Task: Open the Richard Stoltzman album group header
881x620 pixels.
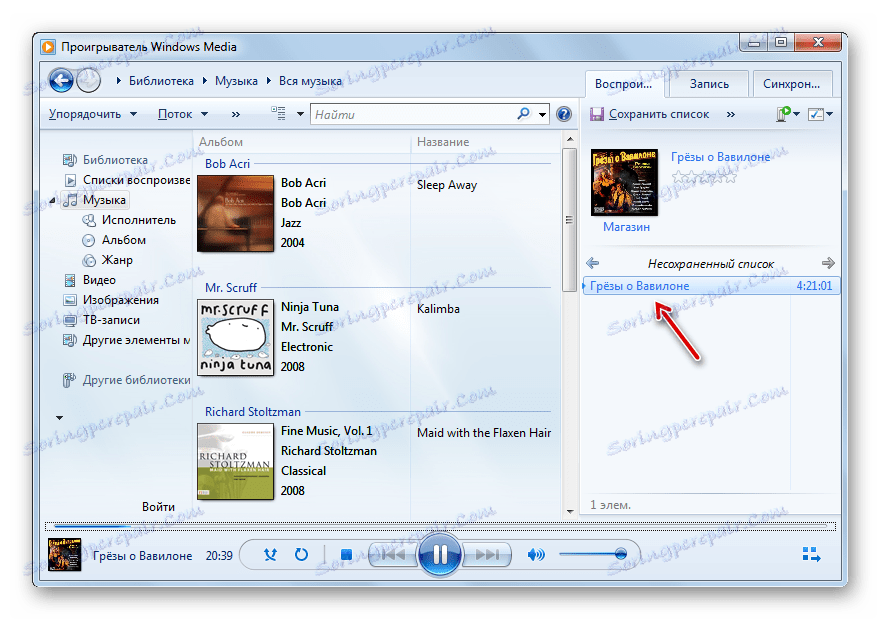Action: 252,412
